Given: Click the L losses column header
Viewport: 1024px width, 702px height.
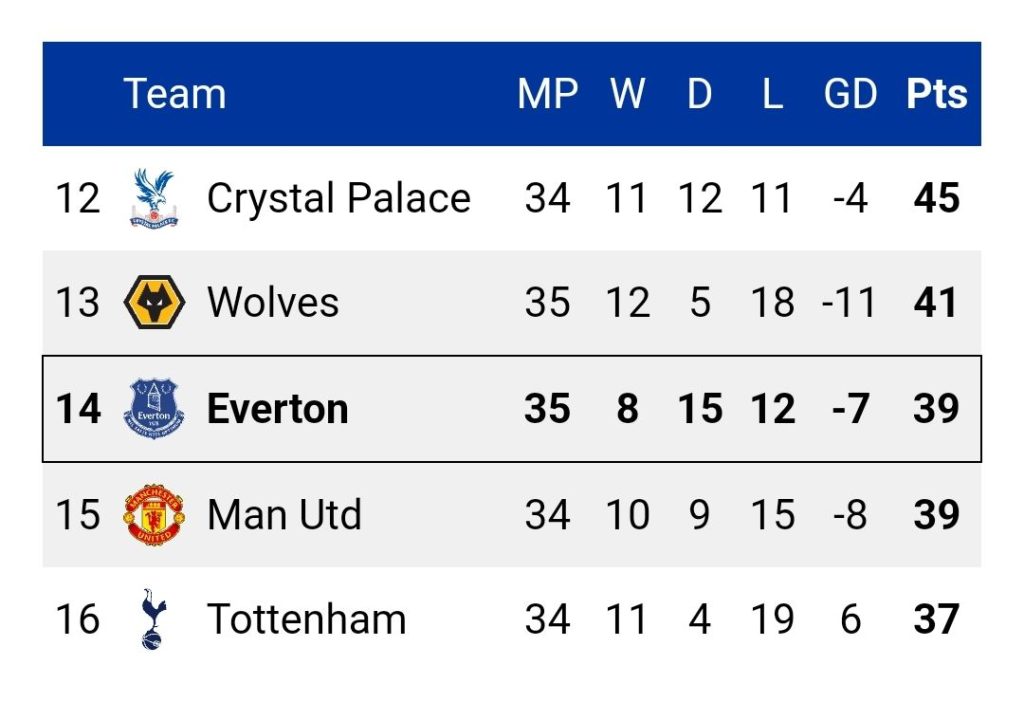Looking at the screenshot, I should 773,93.
